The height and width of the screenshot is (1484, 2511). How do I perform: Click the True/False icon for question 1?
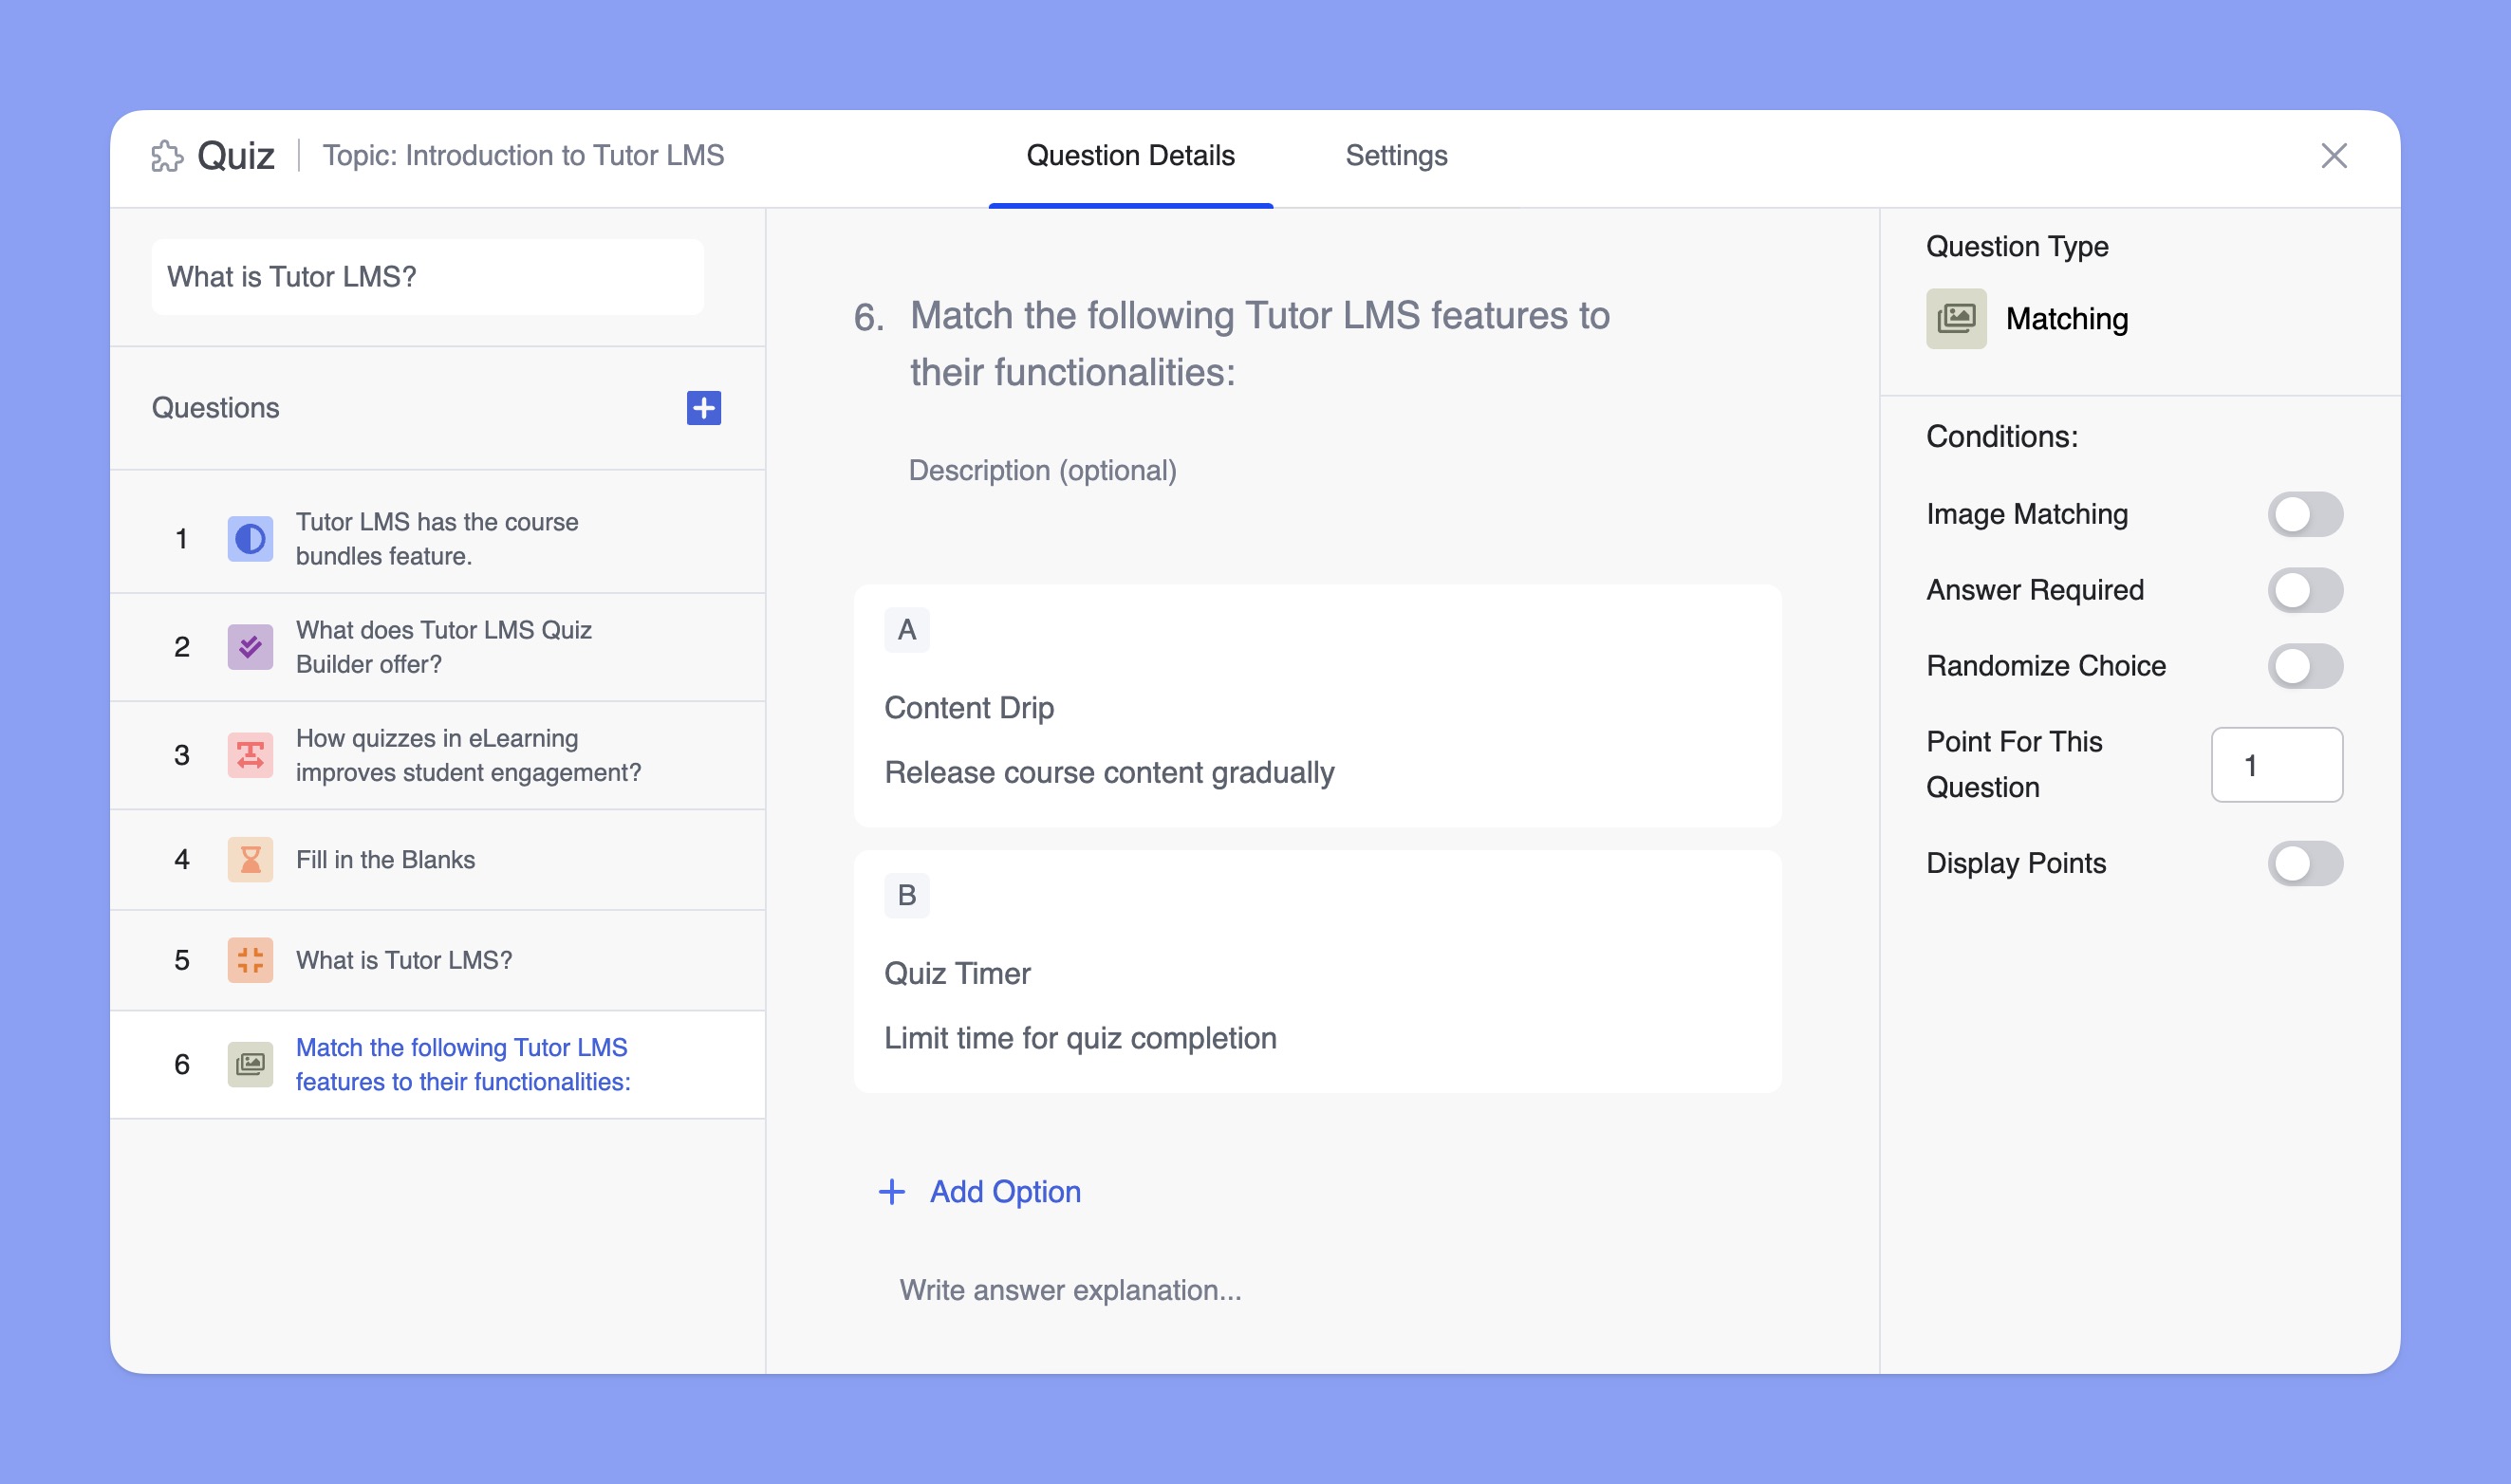tap(250, 539)
